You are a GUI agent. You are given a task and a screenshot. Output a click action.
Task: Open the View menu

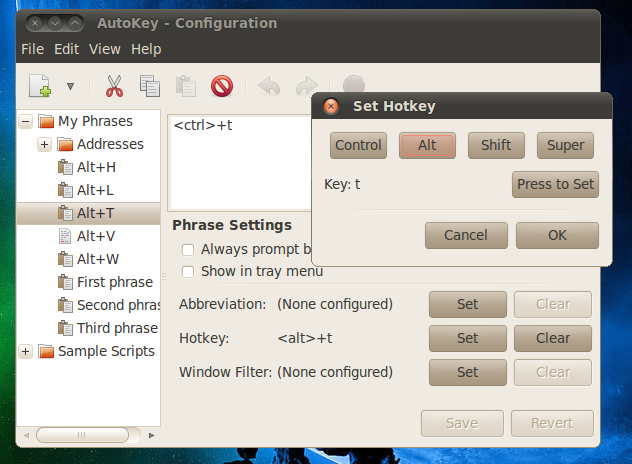(x=105, y=49)
